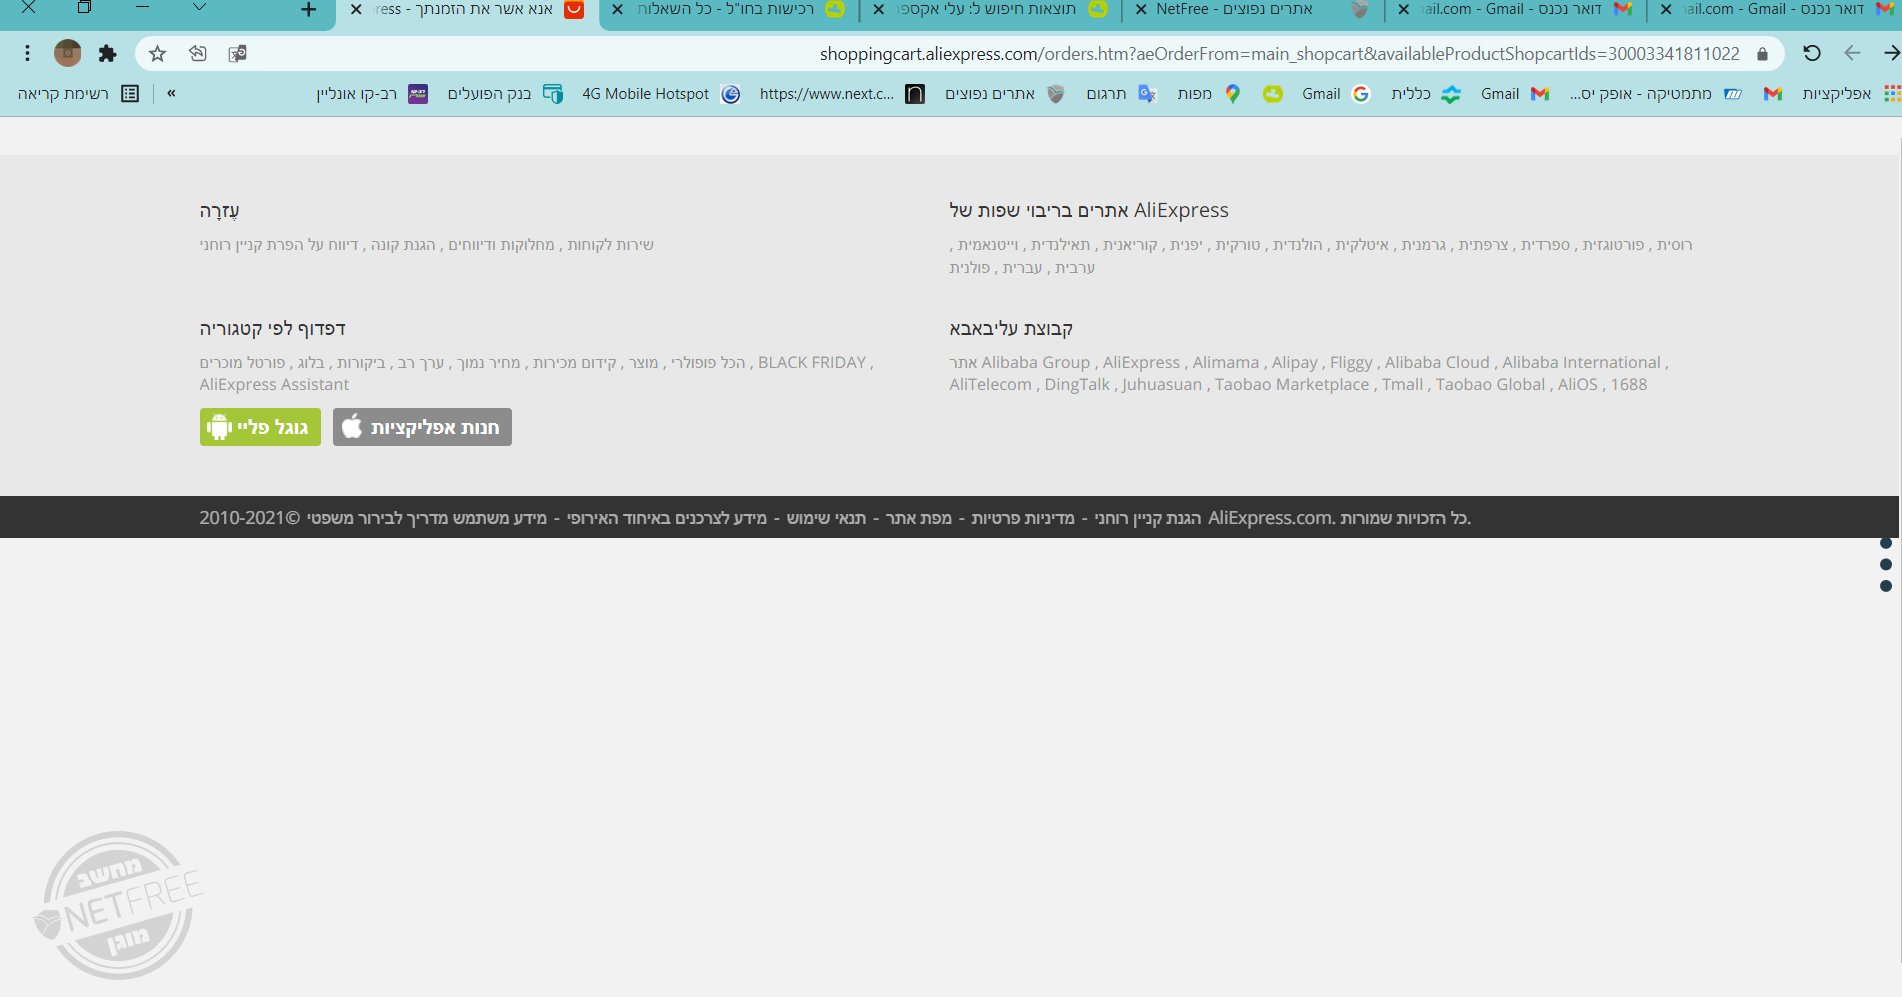Open the Extensions puzzle-piece menu
The image size is (1902, 997).
[x=108, y=54]
